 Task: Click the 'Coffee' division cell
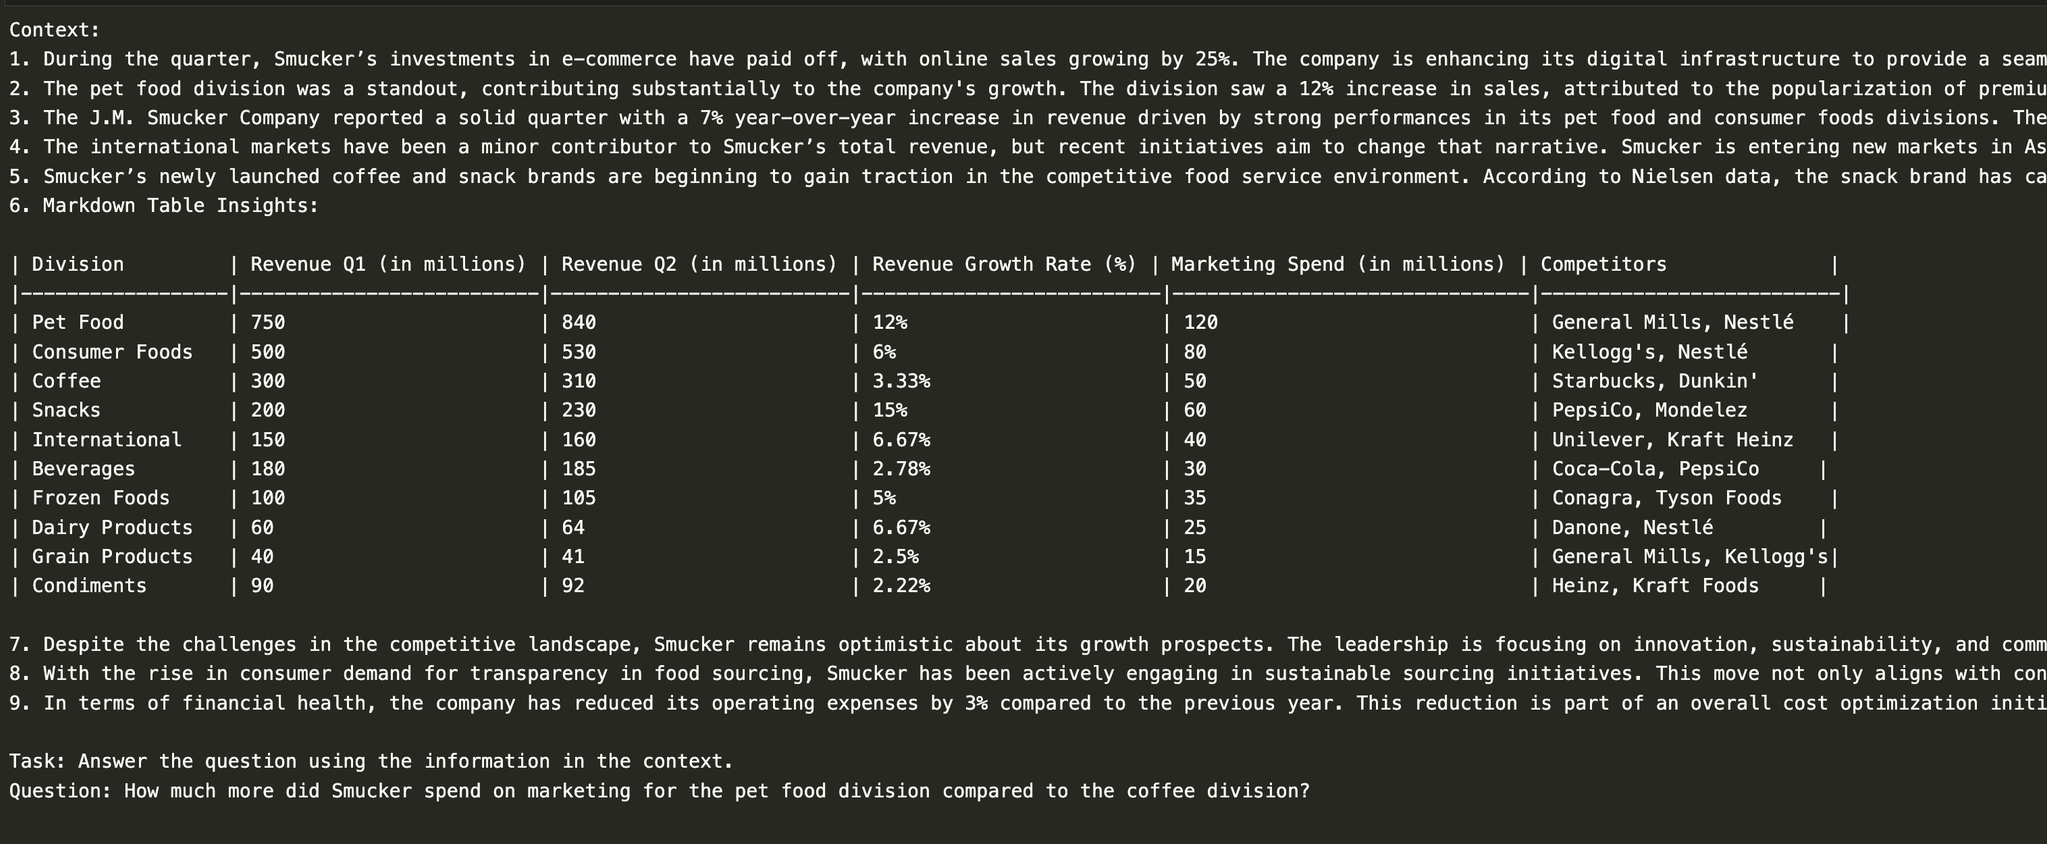(x=66, y=381)
